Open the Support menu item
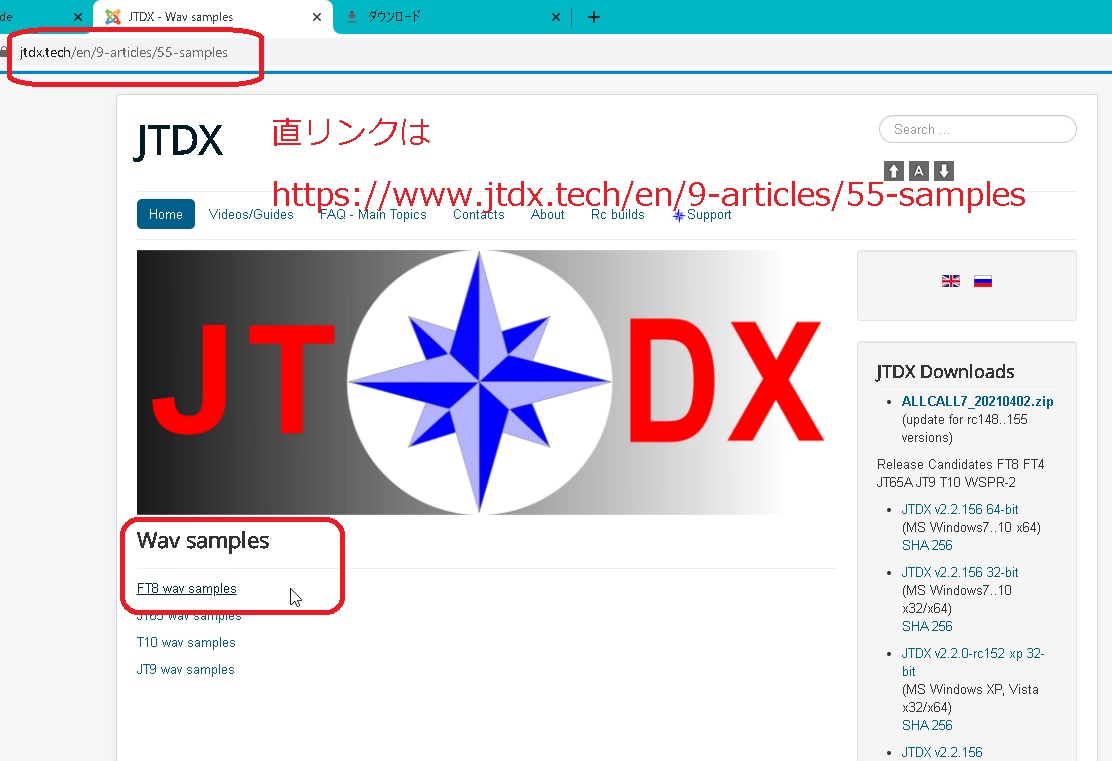Image resolution: width=1112 pixels, height=761 pixels. click(701, 215)
